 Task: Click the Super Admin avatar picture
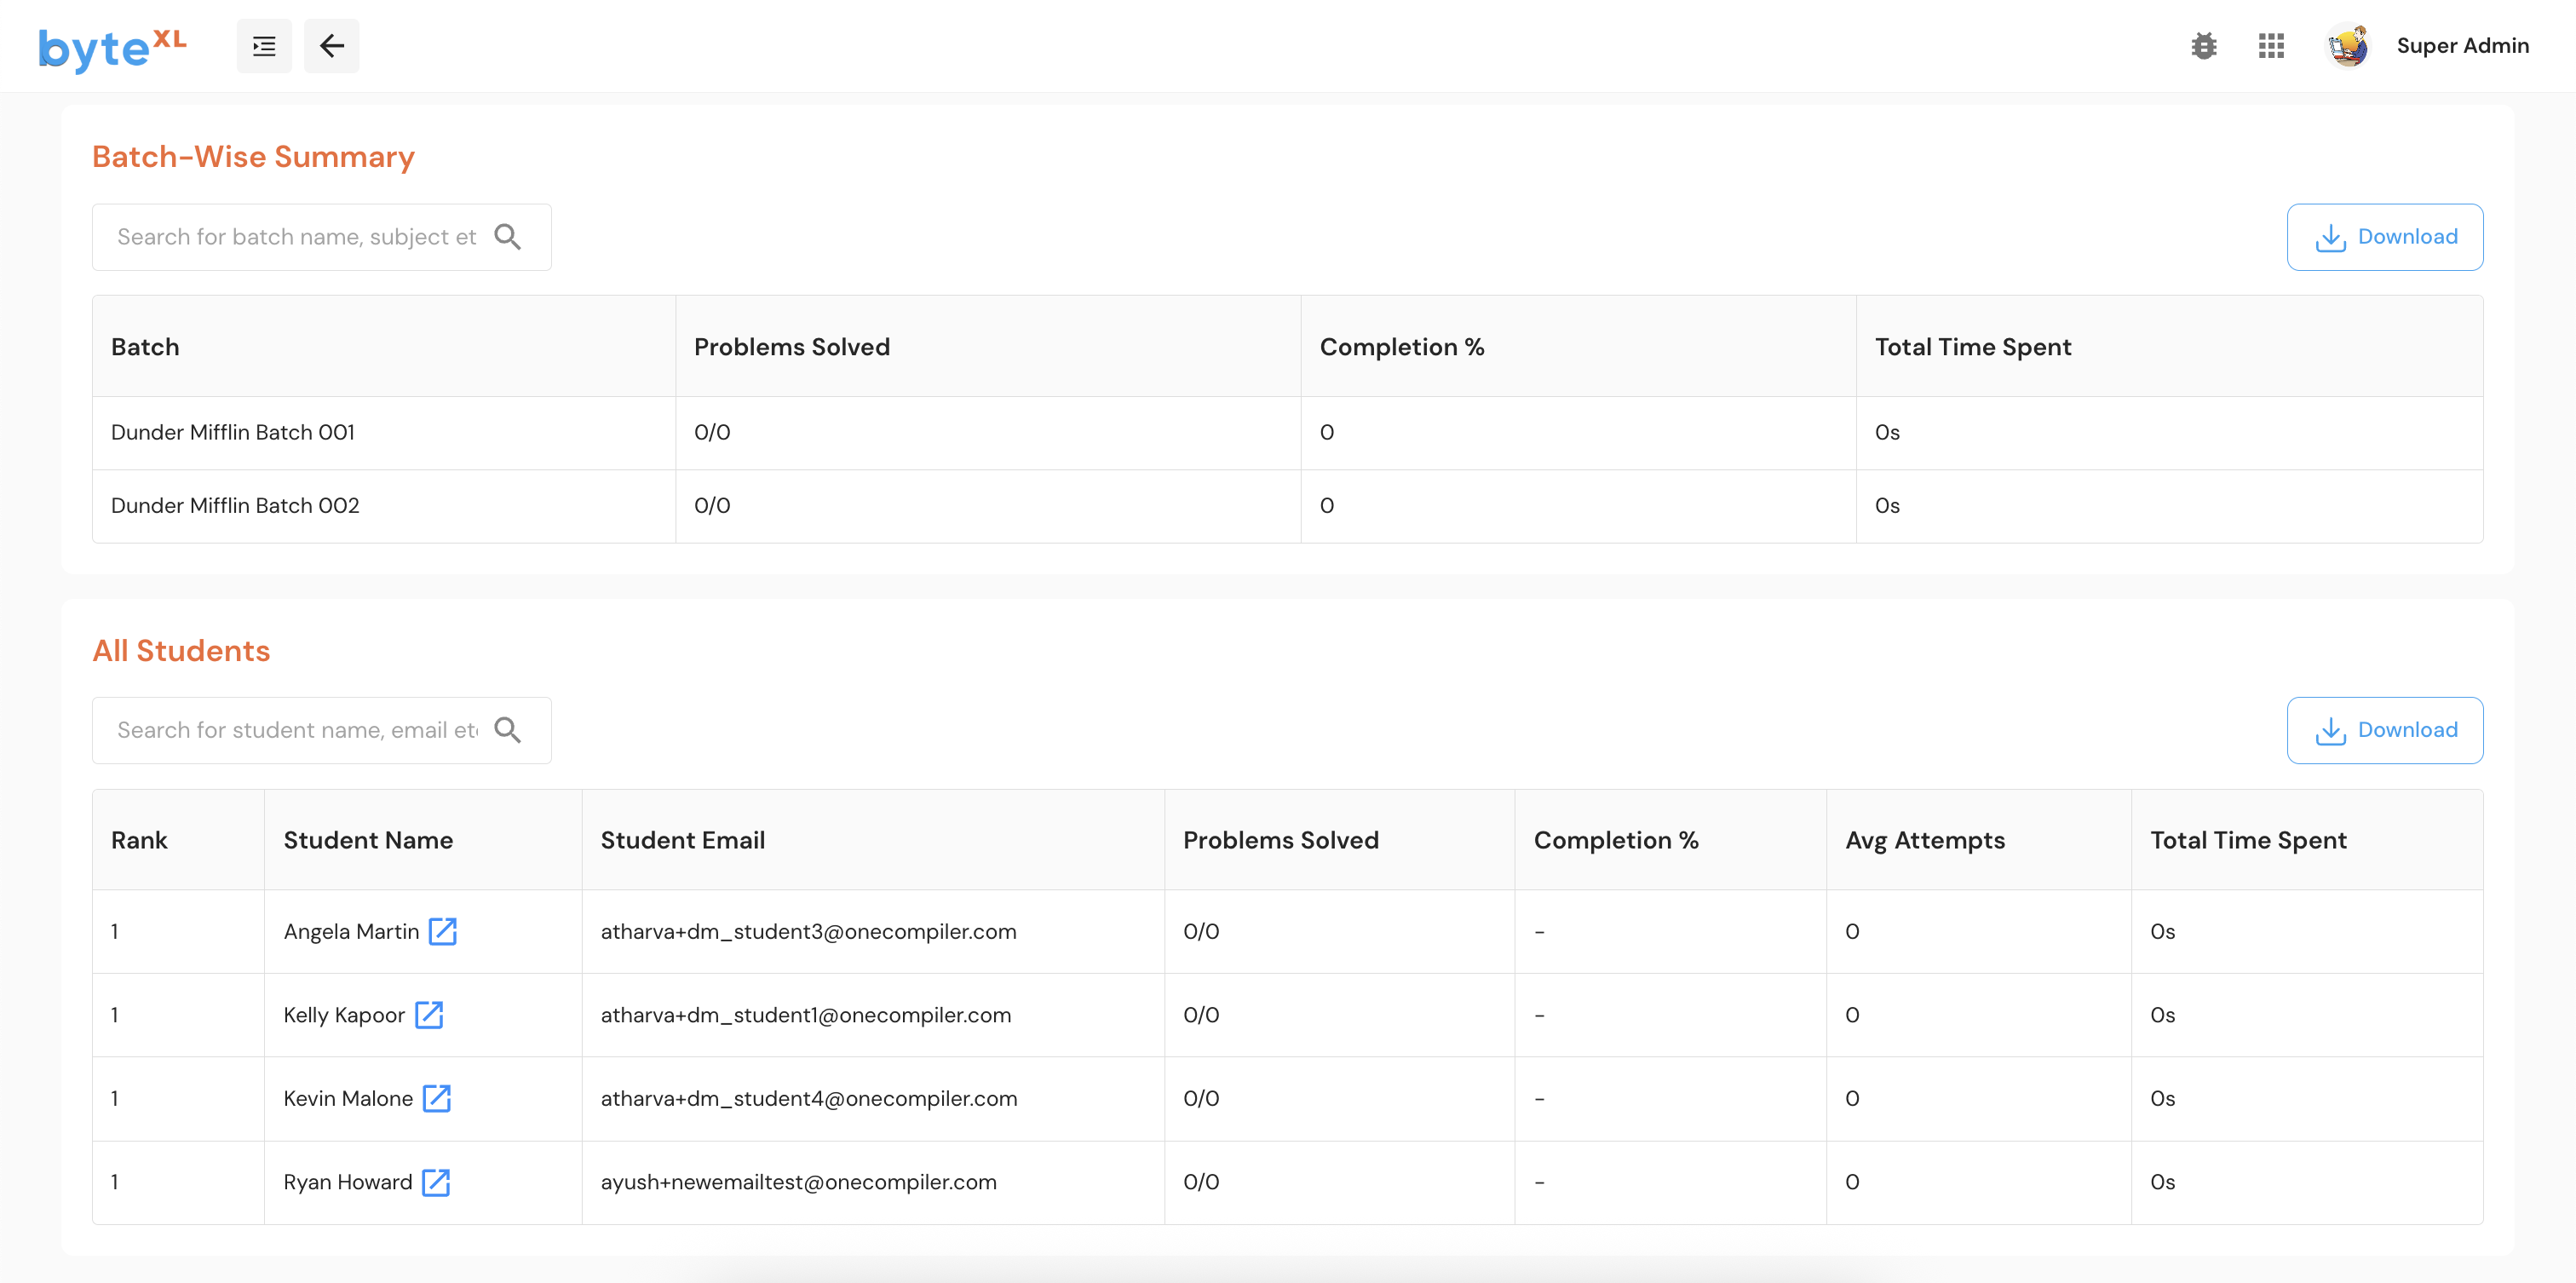click(x=2347, y=46)
